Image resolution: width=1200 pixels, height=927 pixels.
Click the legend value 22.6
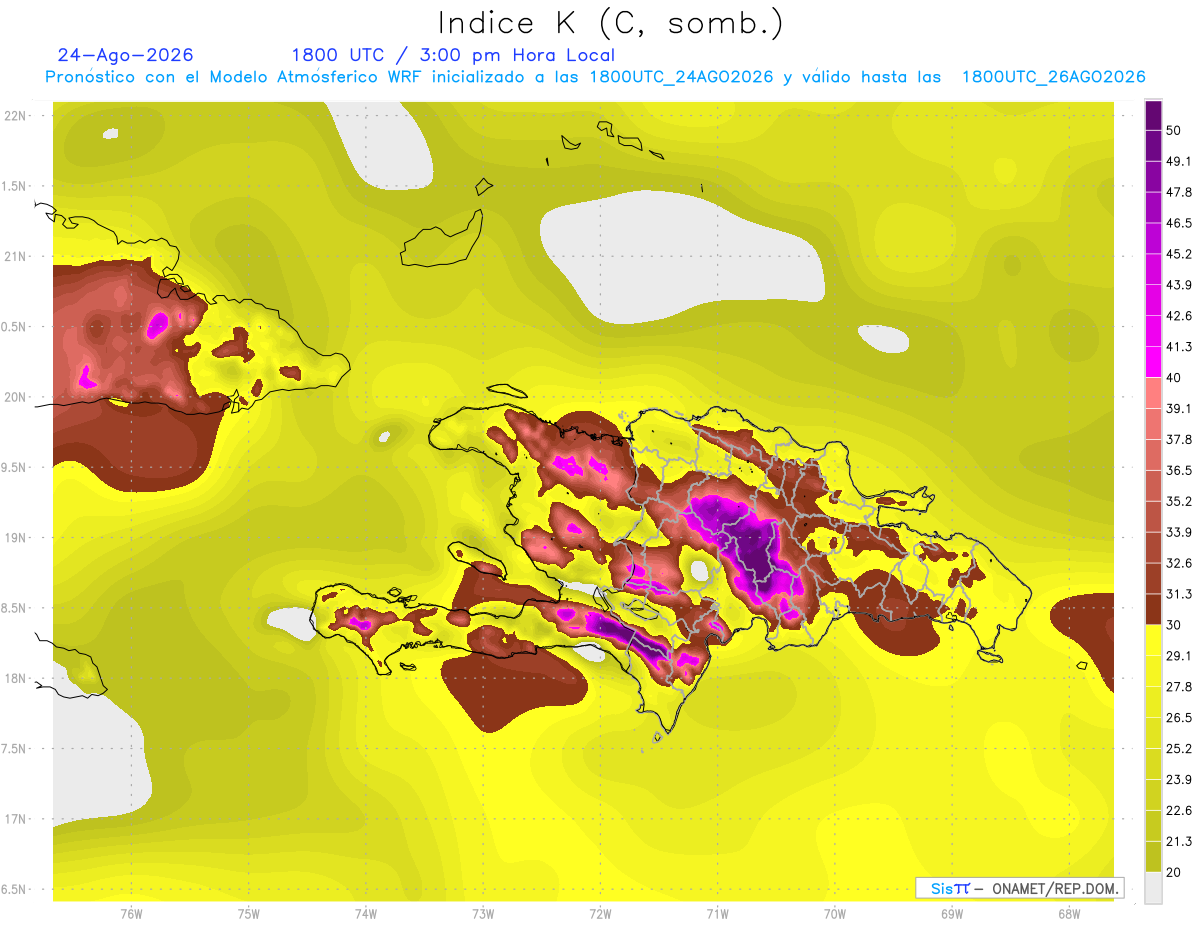1179,810
